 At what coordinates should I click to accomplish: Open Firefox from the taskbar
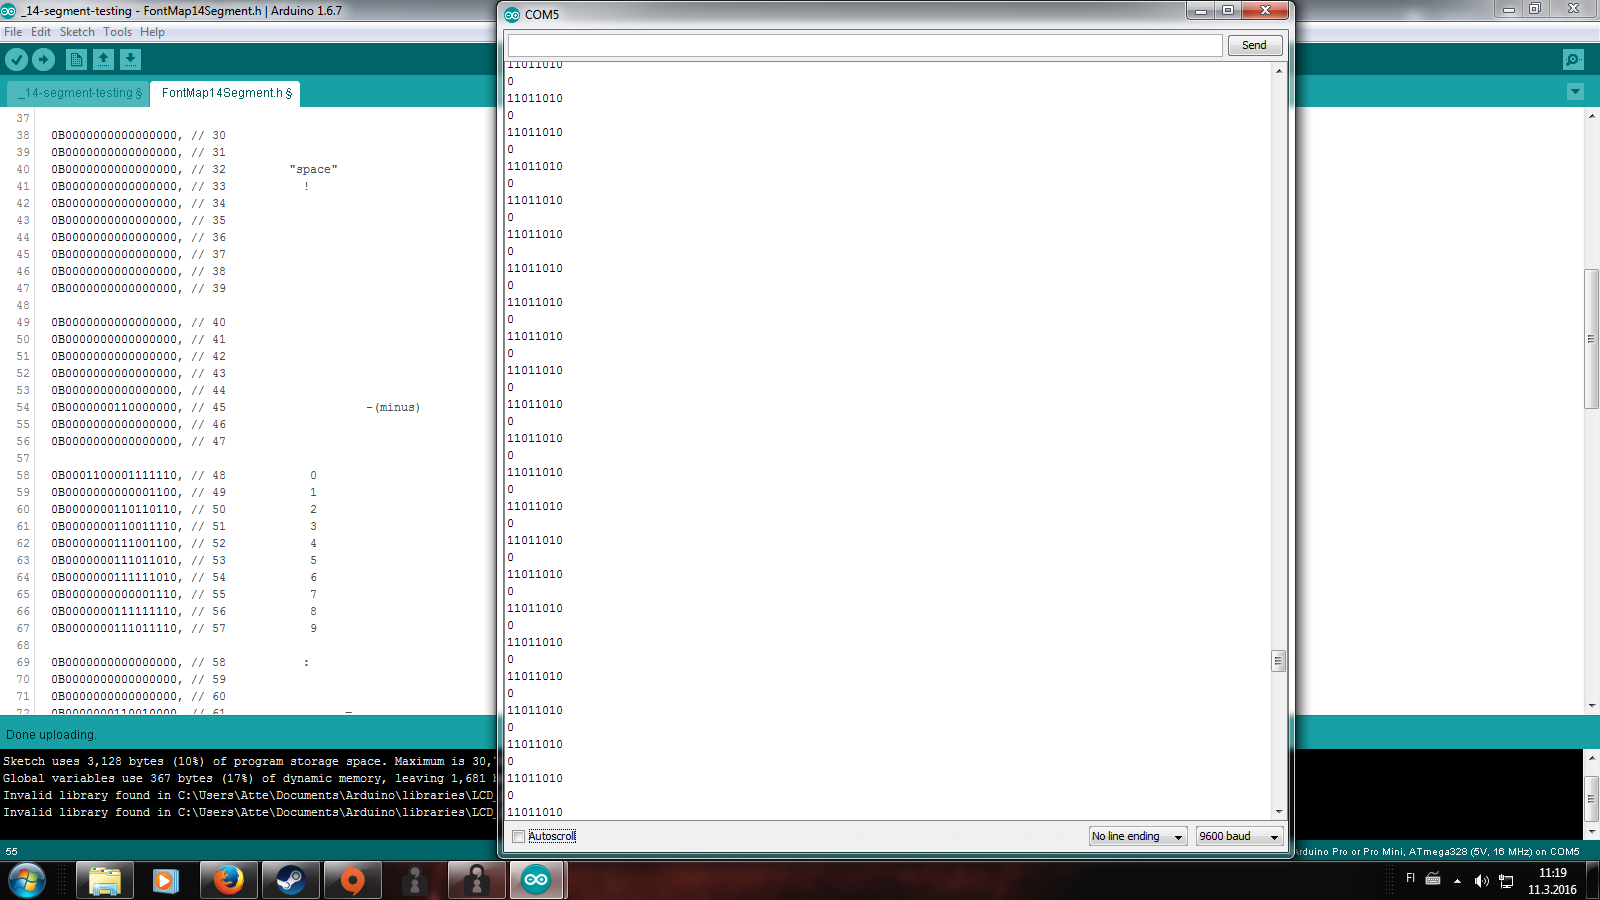point(228,881)
